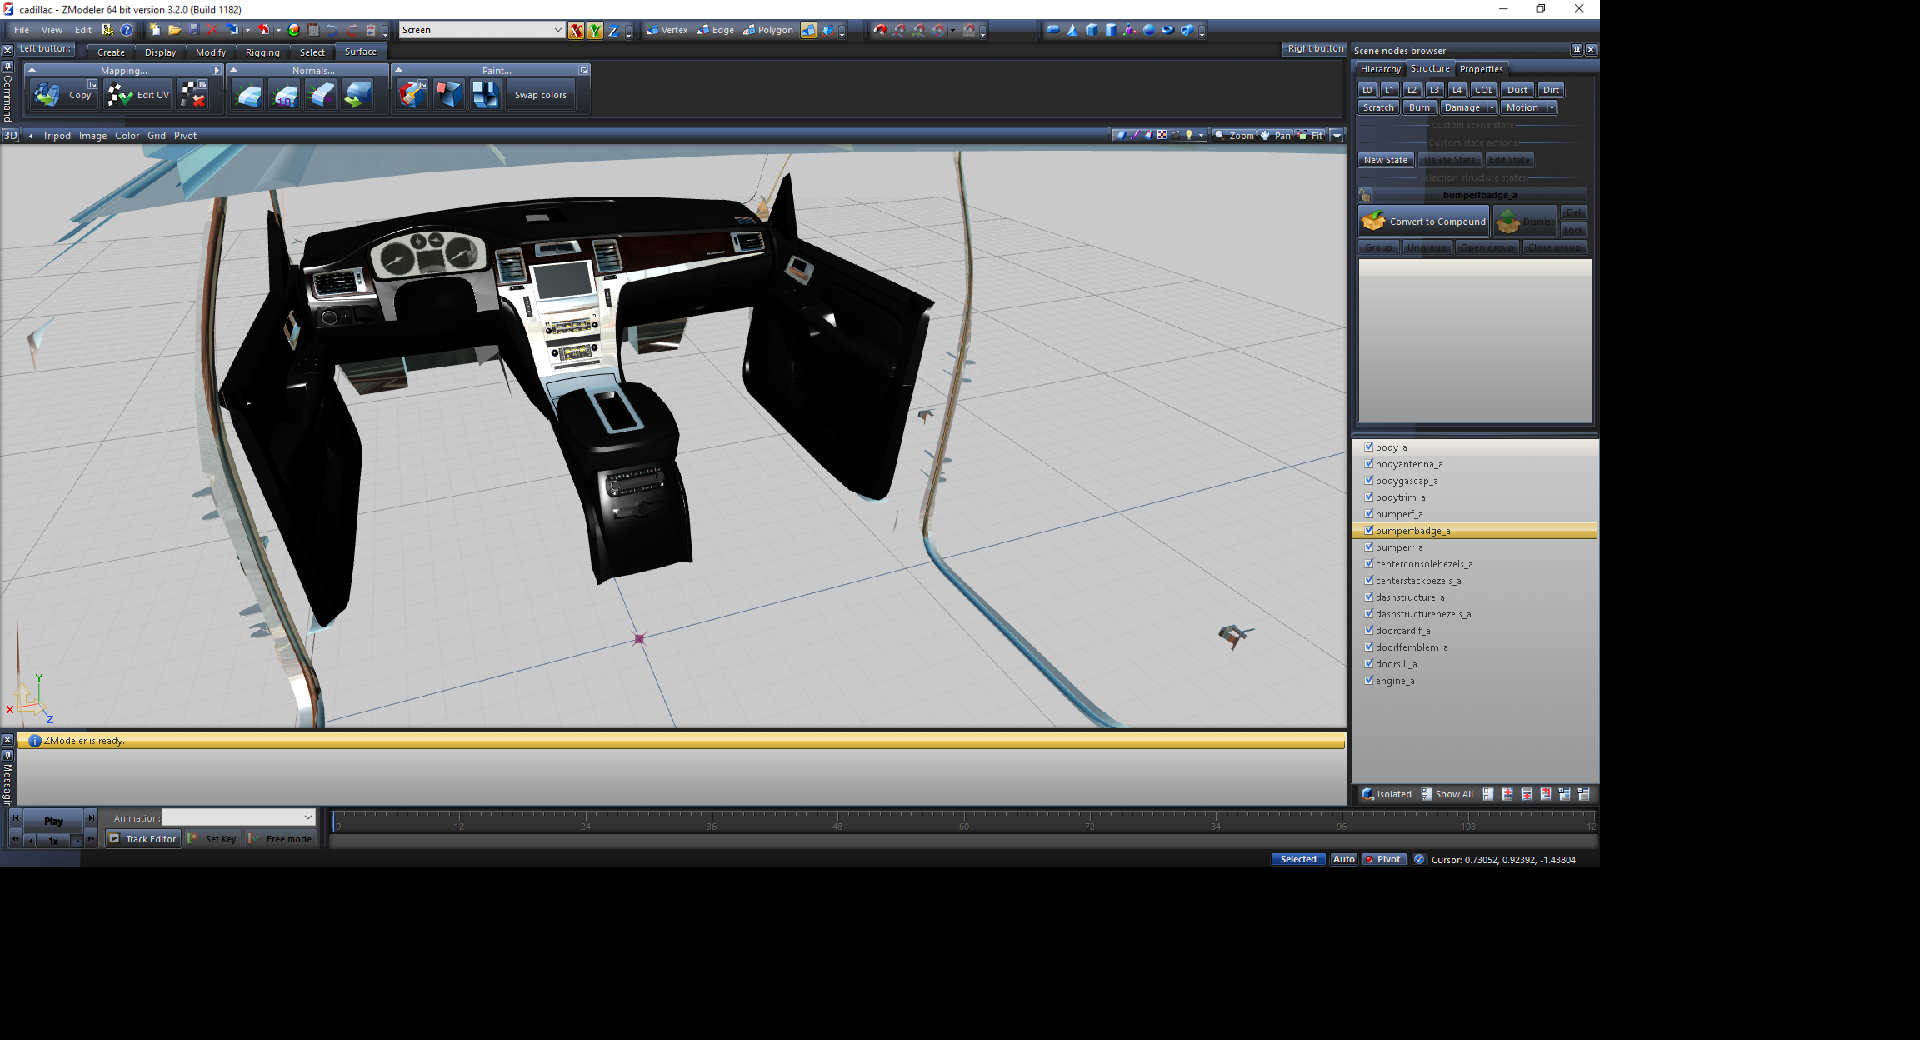Expand the Animation name dropdown
Viewport: 1920px width, 1040px height.
(308, 818)
